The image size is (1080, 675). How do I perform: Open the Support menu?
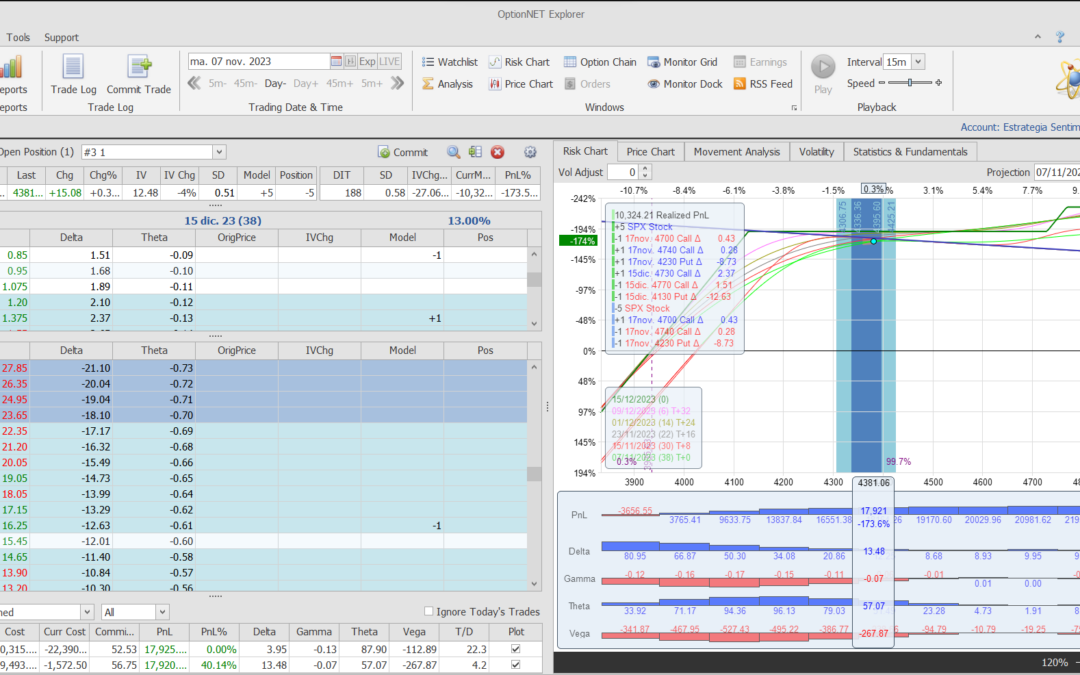(61, 37)
